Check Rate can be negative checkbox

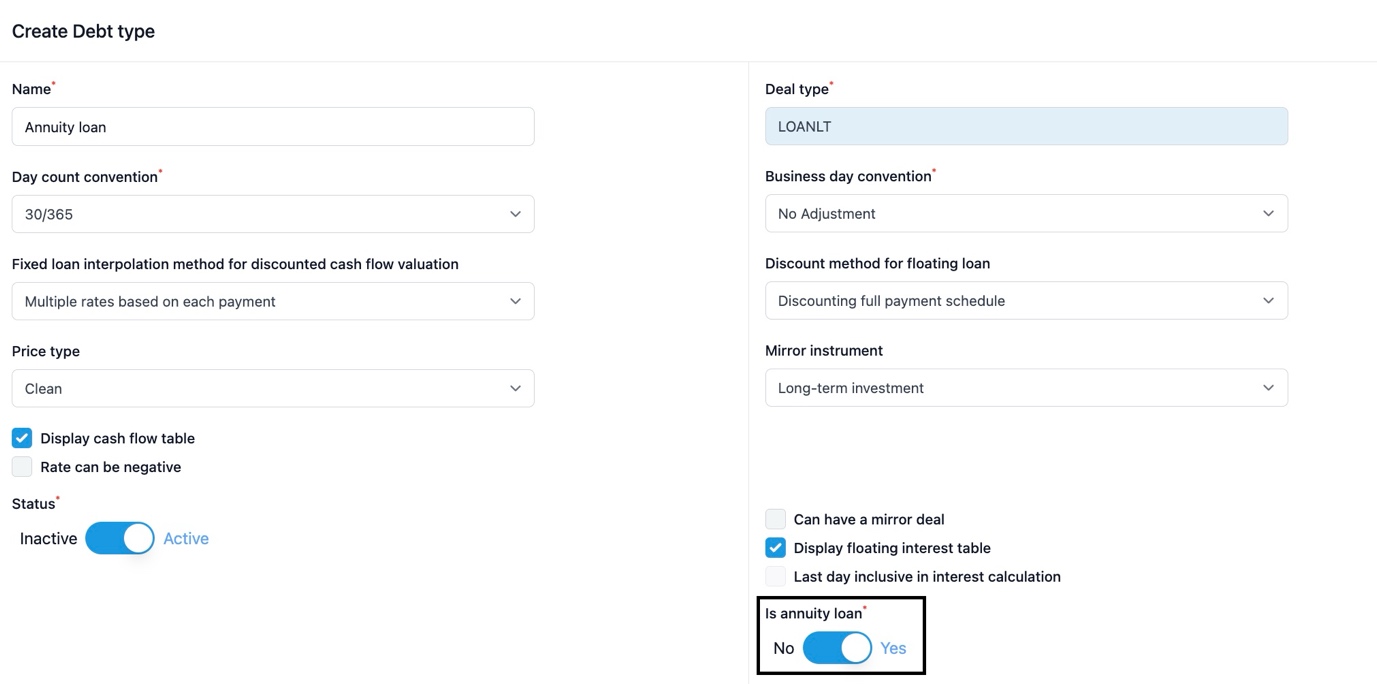pos(22,467)
